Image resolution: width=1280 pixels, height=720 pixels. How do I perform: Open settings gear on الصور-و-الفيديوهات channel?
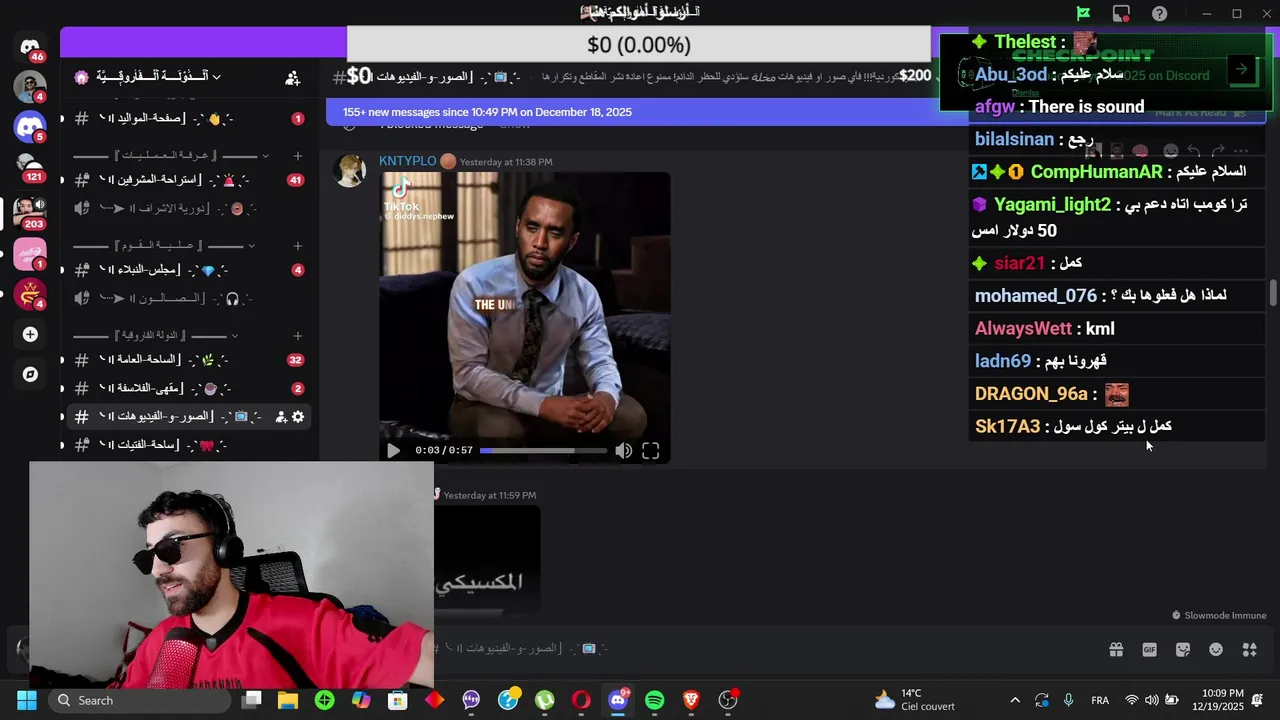tap(298, 416)
